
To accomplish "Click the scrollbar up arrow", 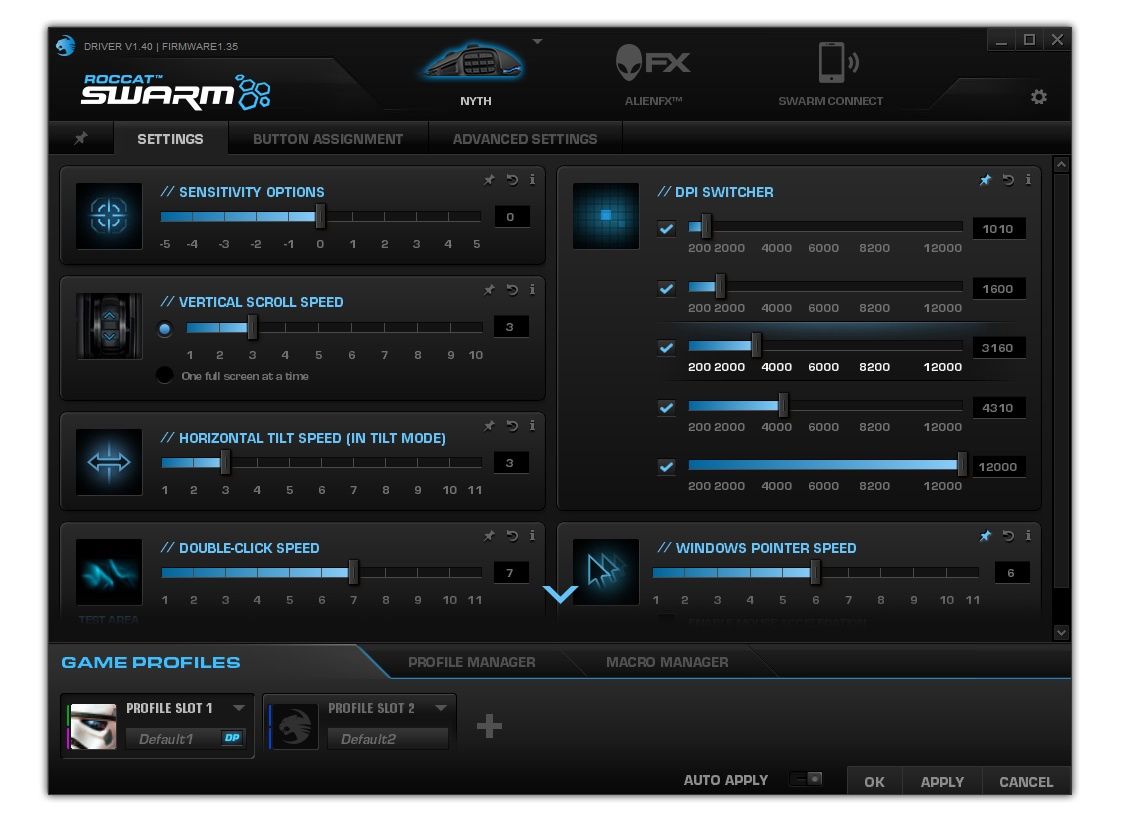I will 1061,165.
